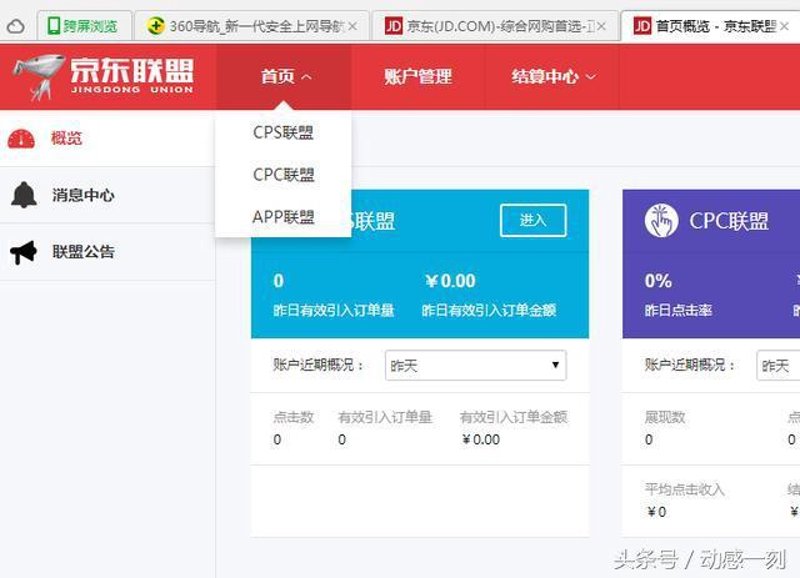Click the 展现数 label under CPC联盟

(664, 417)
